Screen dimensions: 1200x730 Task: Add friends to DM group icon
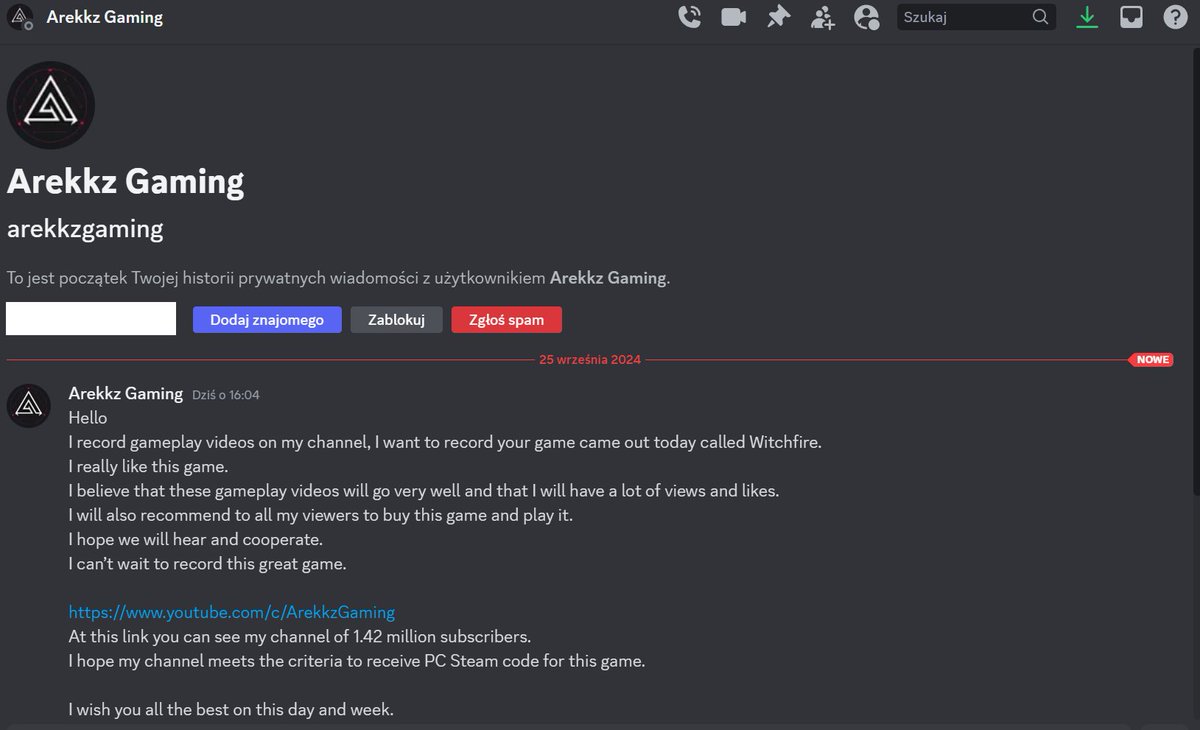click(x=823, y=17)
